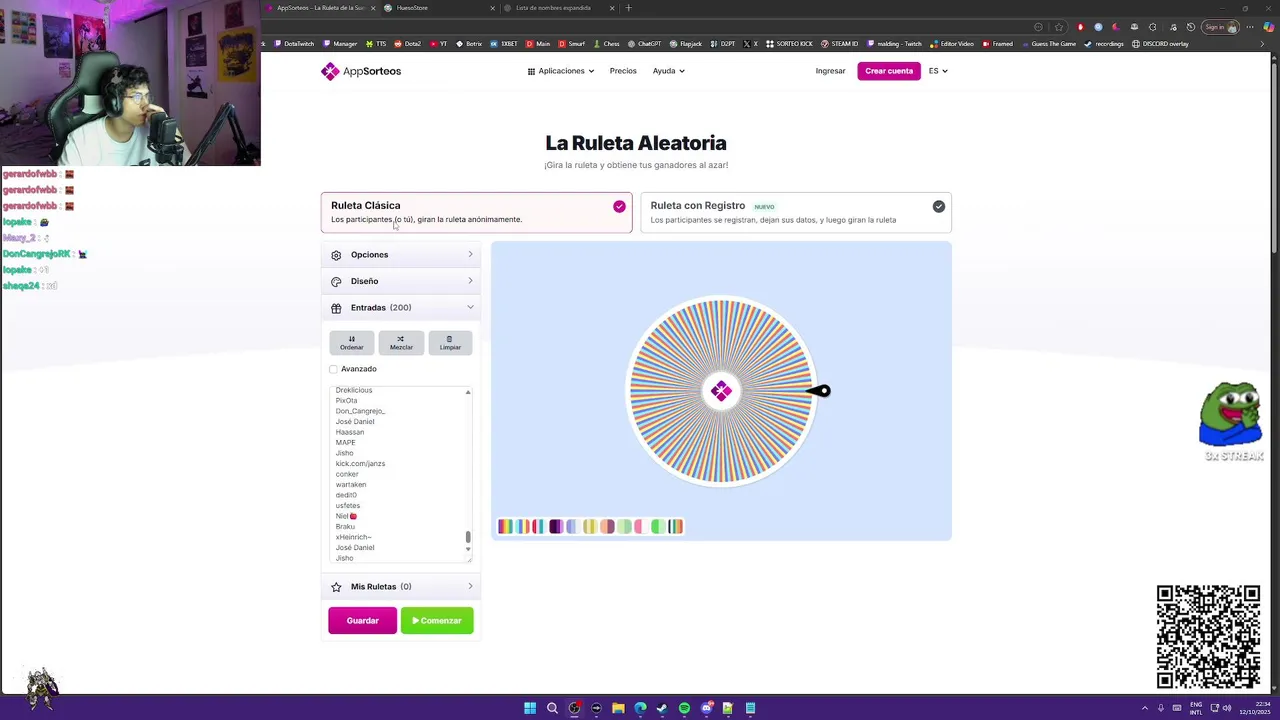Expand the Diseño section

click(401, 281)
